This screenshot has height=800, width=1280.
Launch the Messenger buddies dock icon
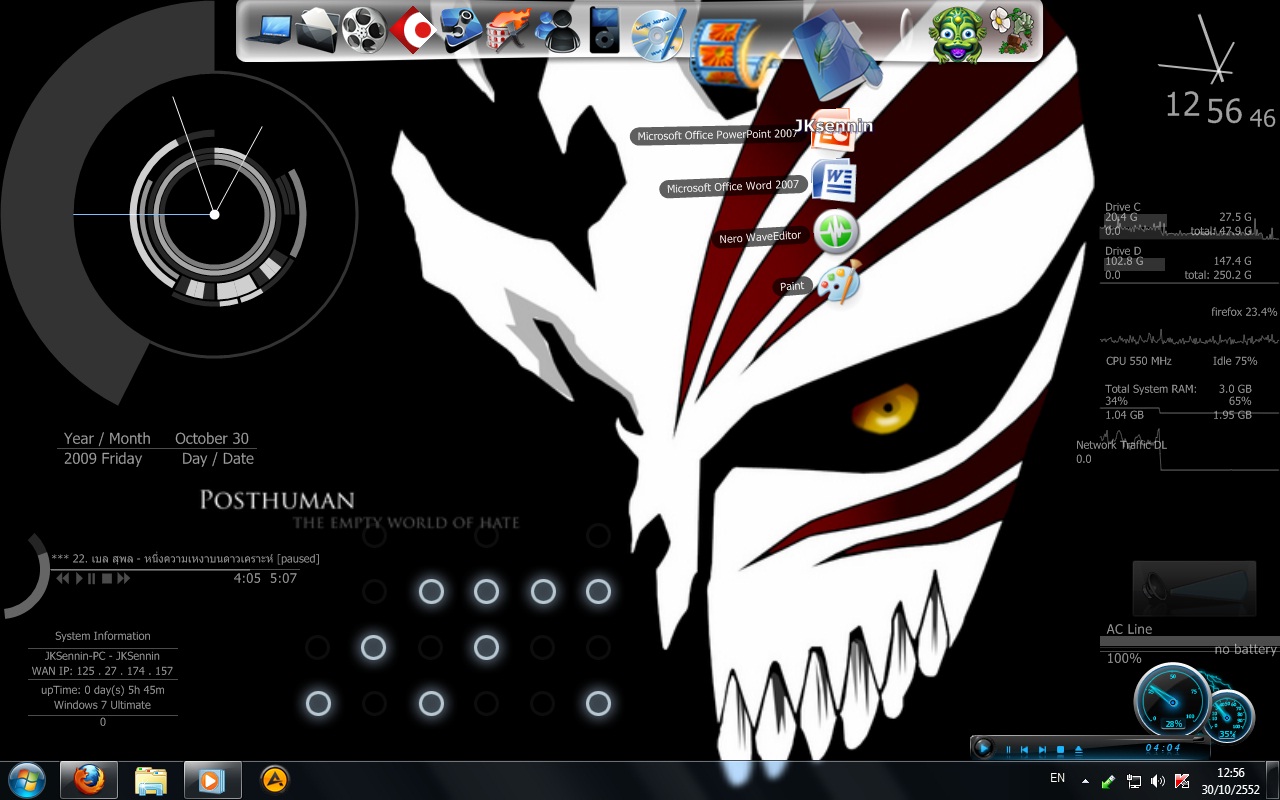point(556,31)
